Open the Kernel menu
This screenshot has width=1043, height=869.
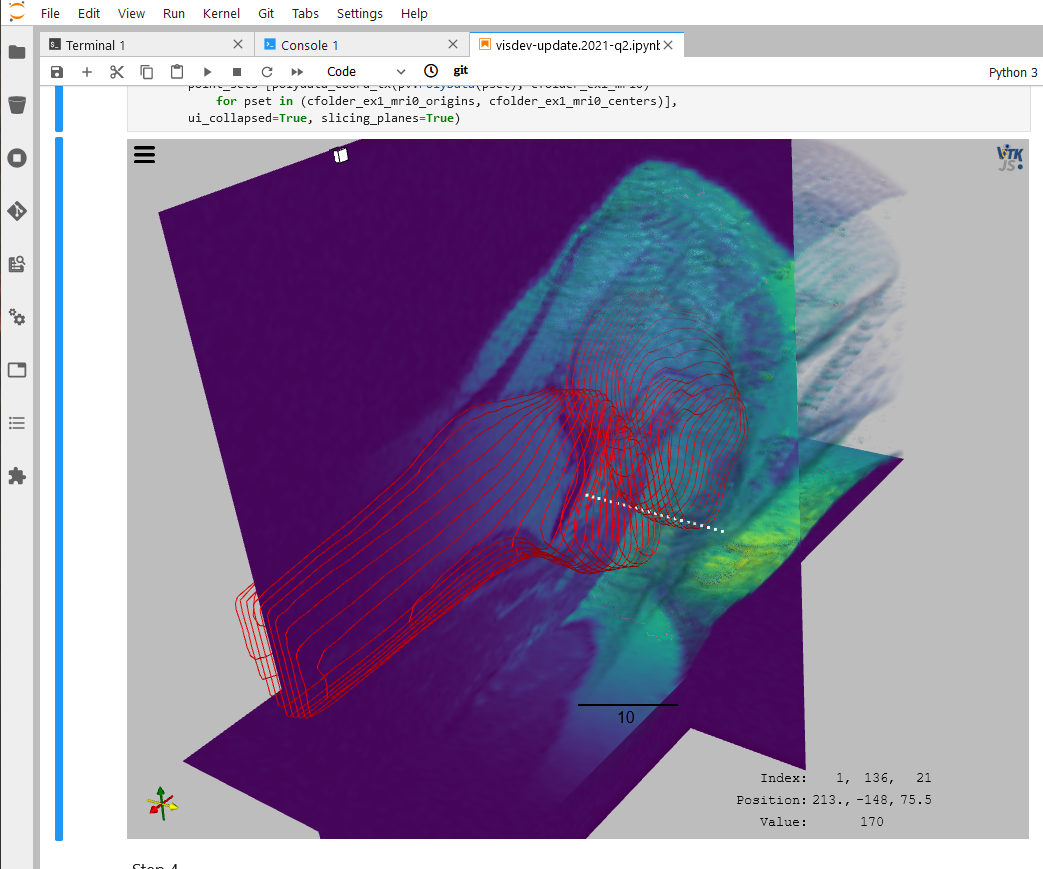pyautogui.click(x=221, y=13)
